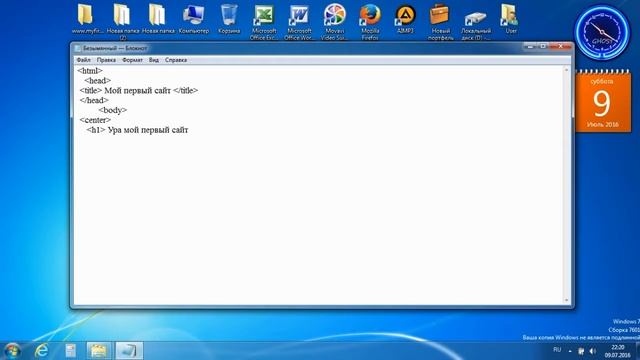Click the Notepad scrollbar down arrow
Image resolution: width=640 pixels, height=360 pixels.
pyautogui.click(x=567, y=300)
